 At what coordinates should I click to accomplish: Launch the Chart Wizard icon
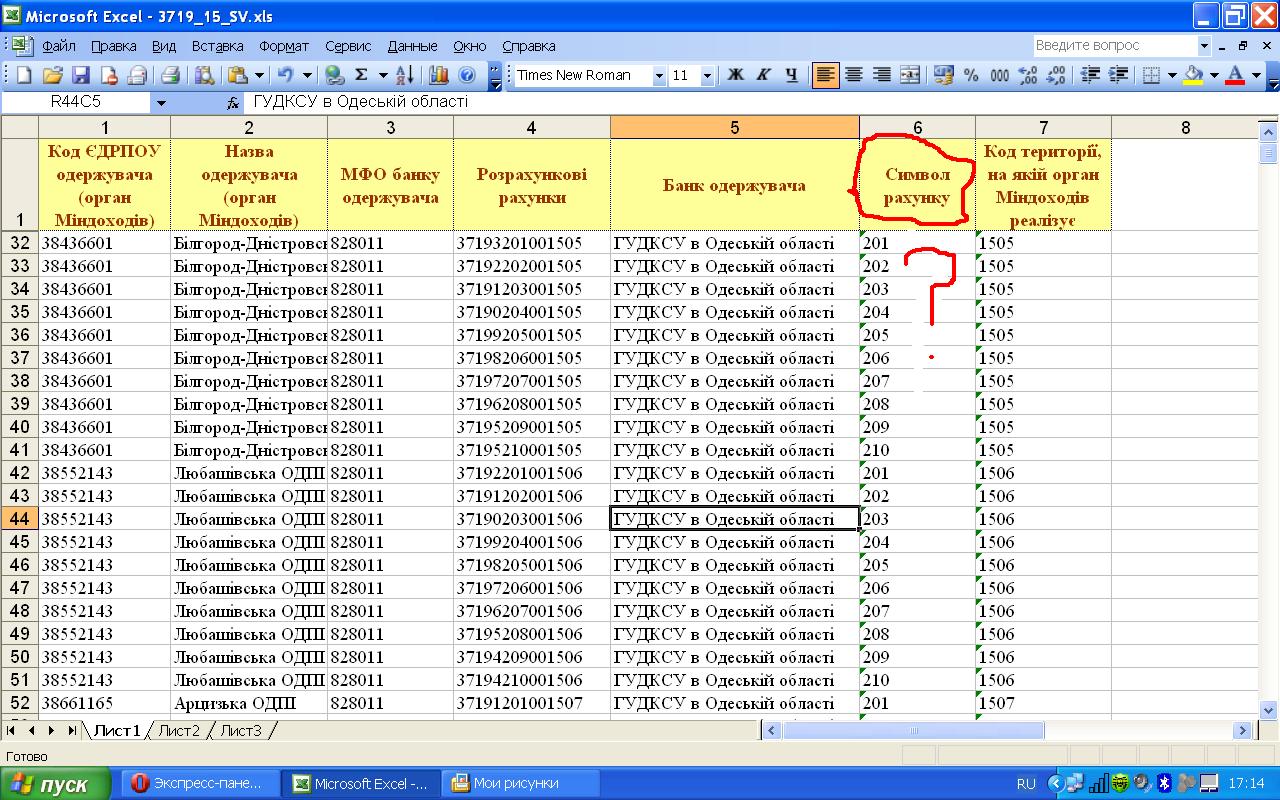click(x=439, y=75)
